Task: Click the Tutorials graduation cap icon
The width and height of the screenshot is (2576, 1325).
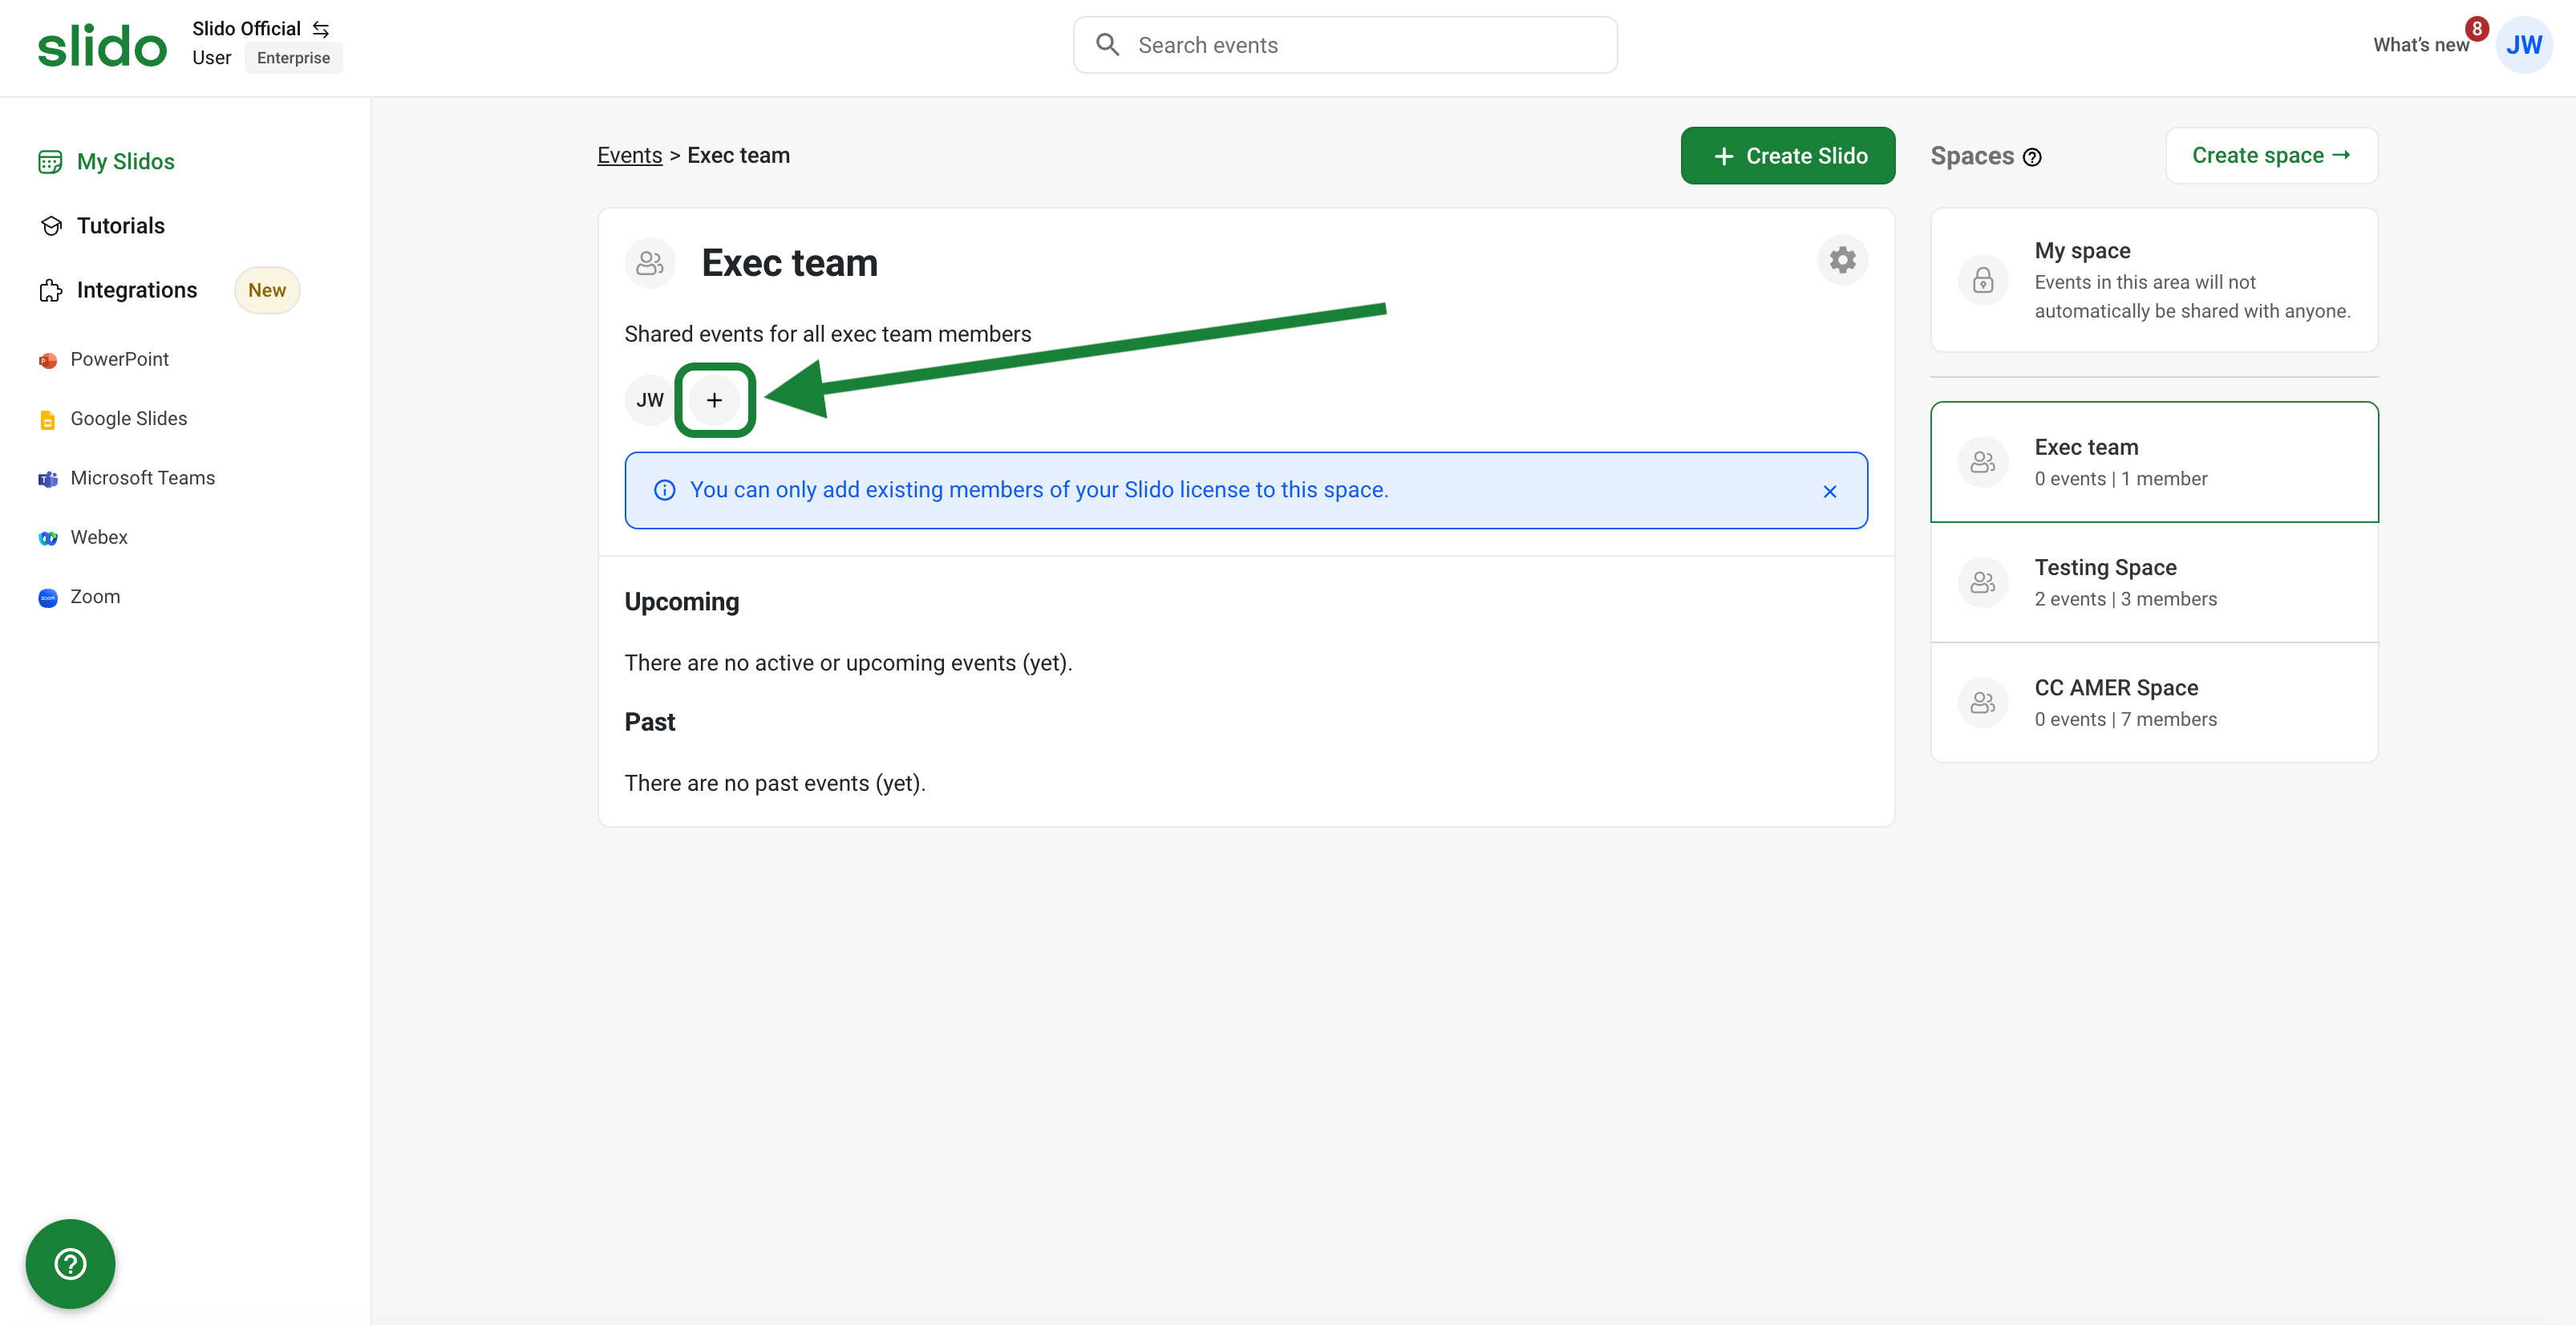Action: point(51,226)
